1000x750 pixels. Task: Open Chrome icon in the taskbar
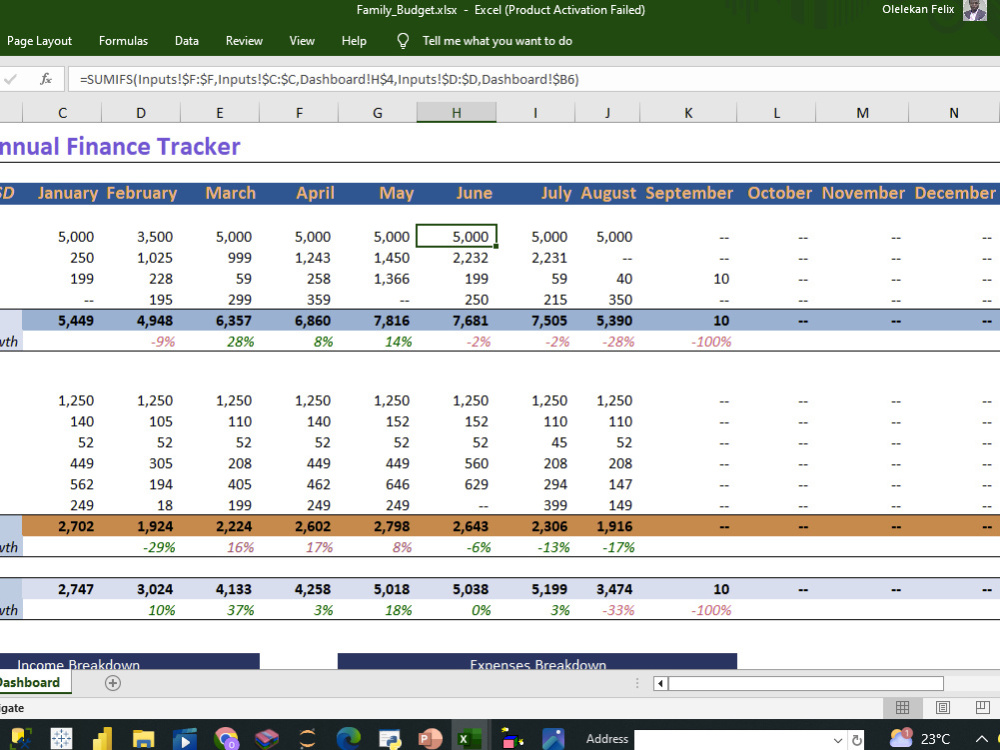226,739
